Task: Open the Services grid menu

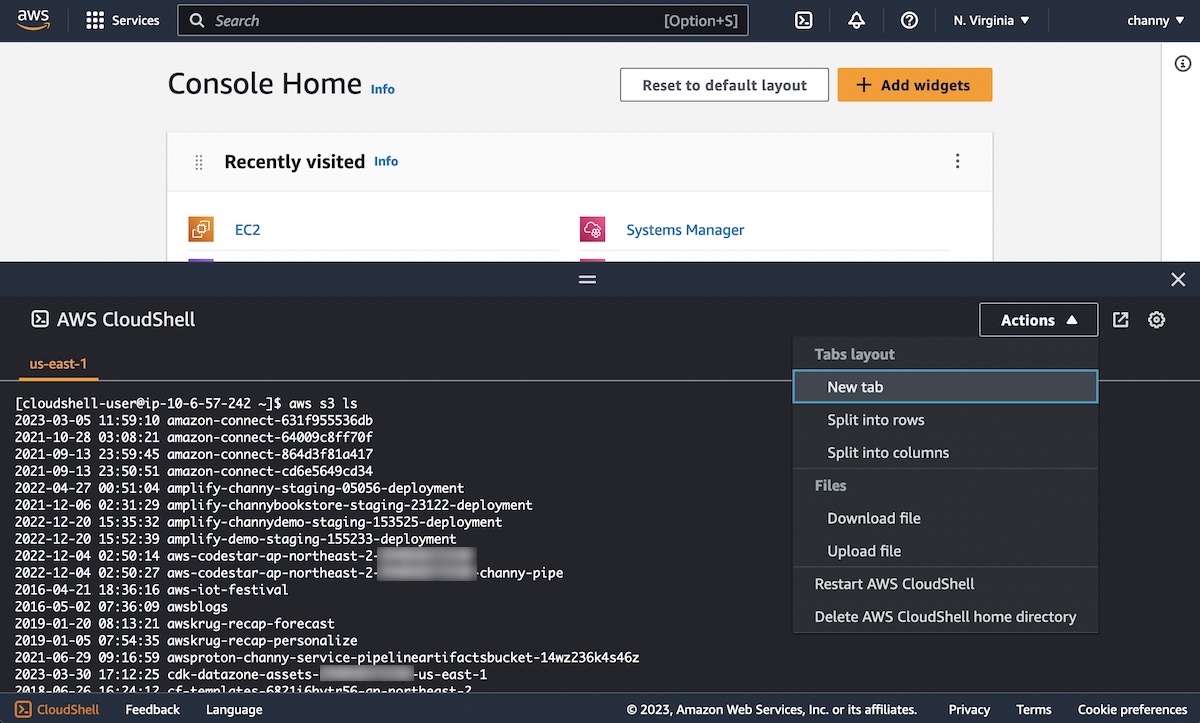Action: tap(123, 20)
